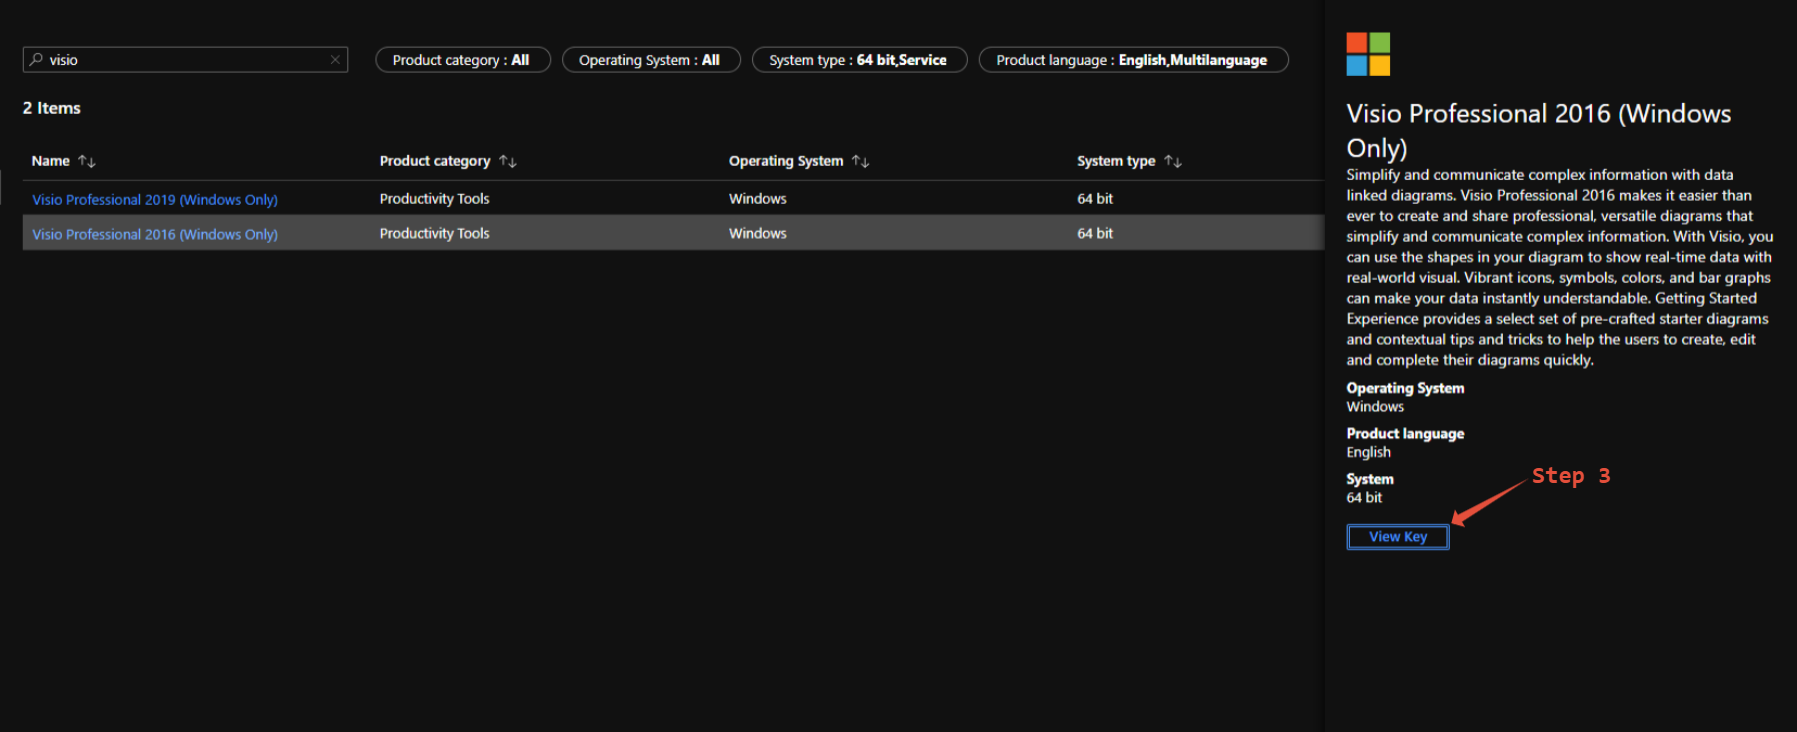The width and height of the screenshot is (1797, 732).
Task: Sort by Product category column arrows
Action: [x=508, y=161]
